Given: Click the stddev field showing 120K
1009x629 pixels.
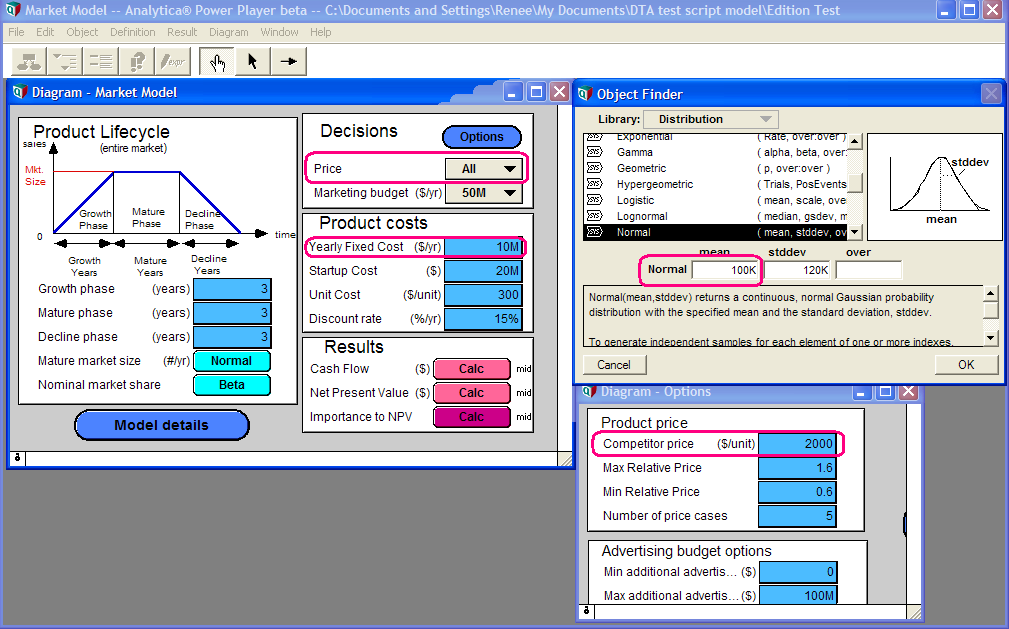Looking at the screenshot, I should pos(797,270).
